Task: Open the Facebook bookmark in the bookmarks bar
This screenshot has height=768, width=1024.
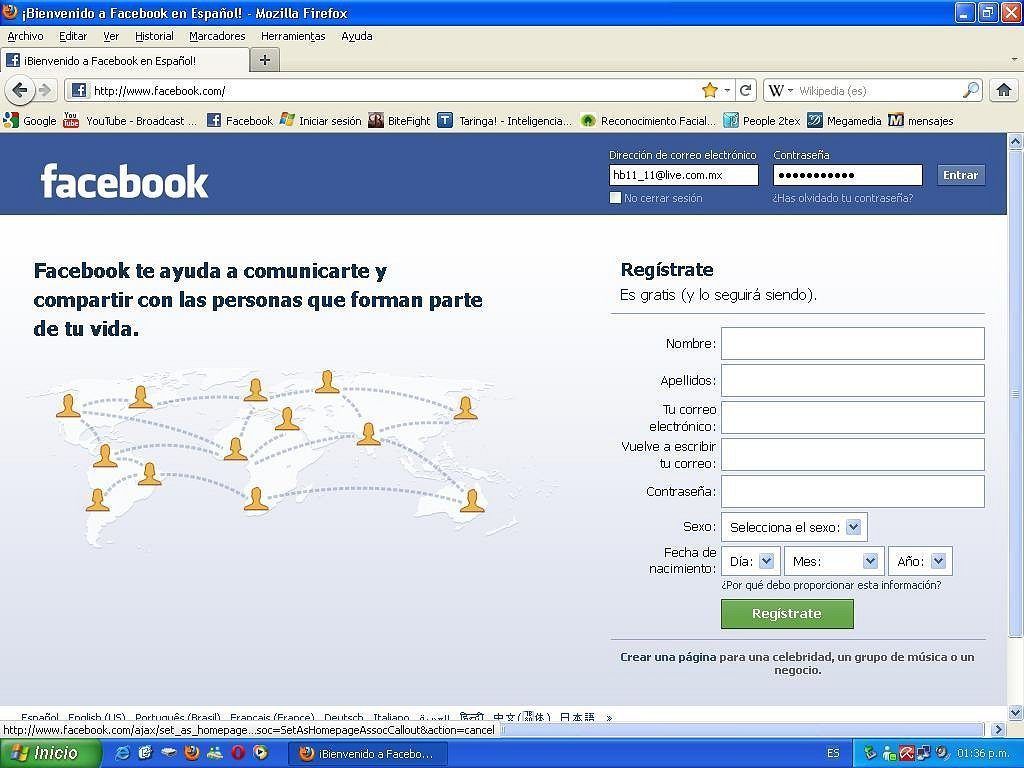Action: 240,120
